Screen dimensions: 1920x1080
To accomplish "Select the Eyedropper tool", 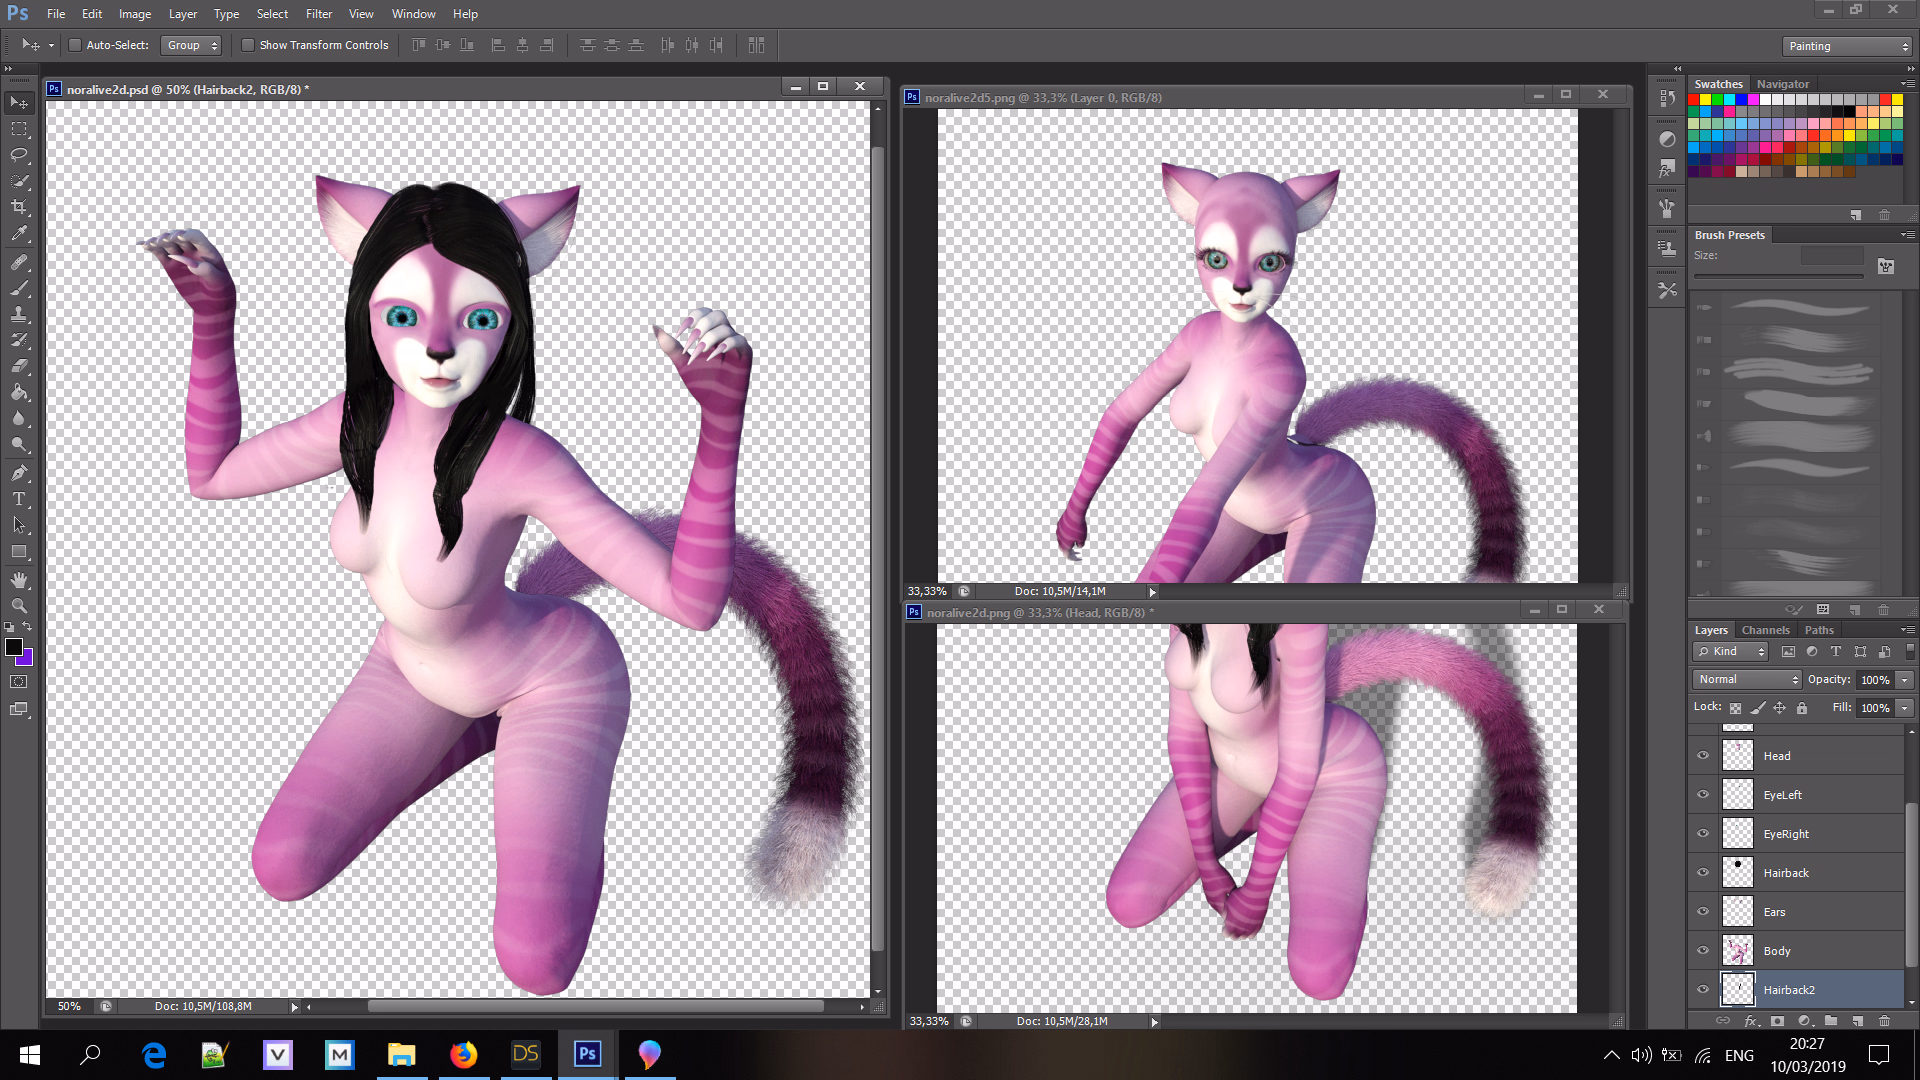I will pyautogui.click(x=19, y=233).
